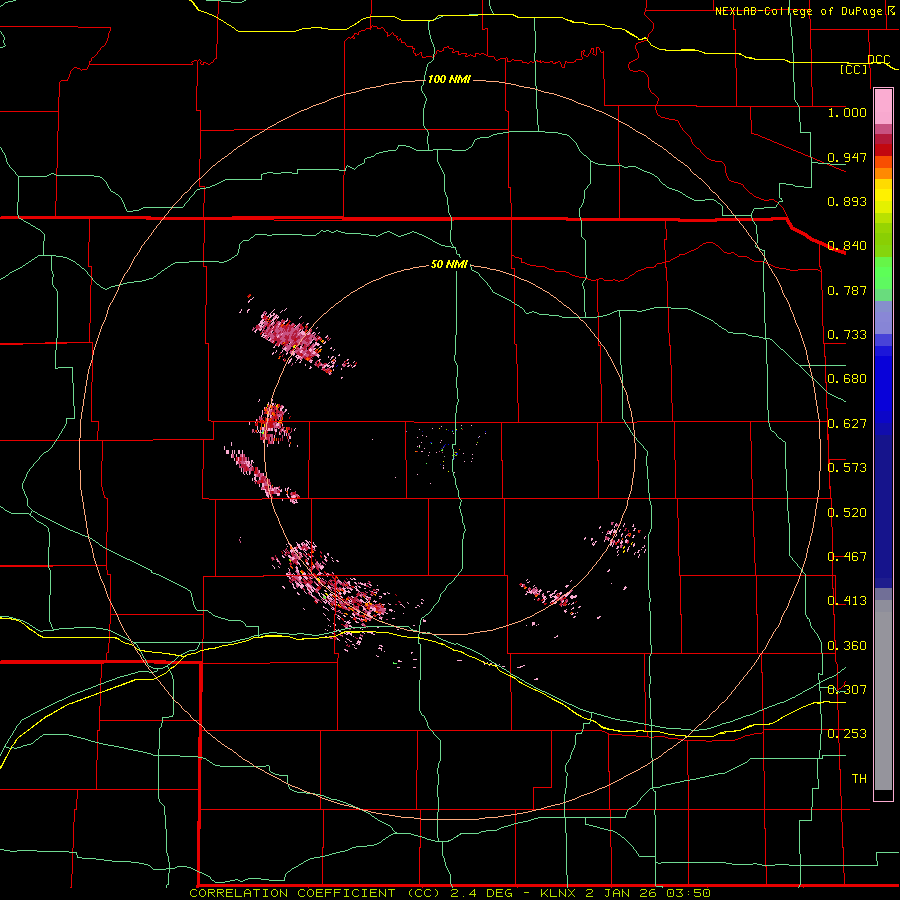Select the 1.000 legend value

coord(847,112)
